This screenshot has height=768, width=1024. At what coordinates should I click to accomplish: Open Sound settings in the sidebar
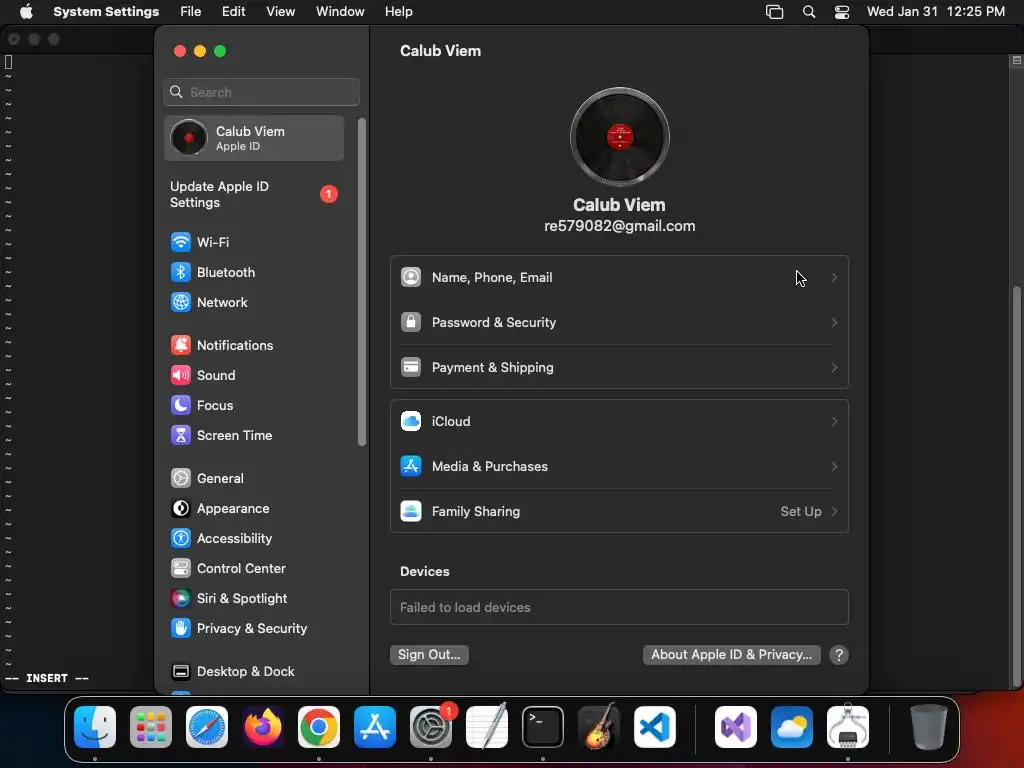tap(255, 376)
